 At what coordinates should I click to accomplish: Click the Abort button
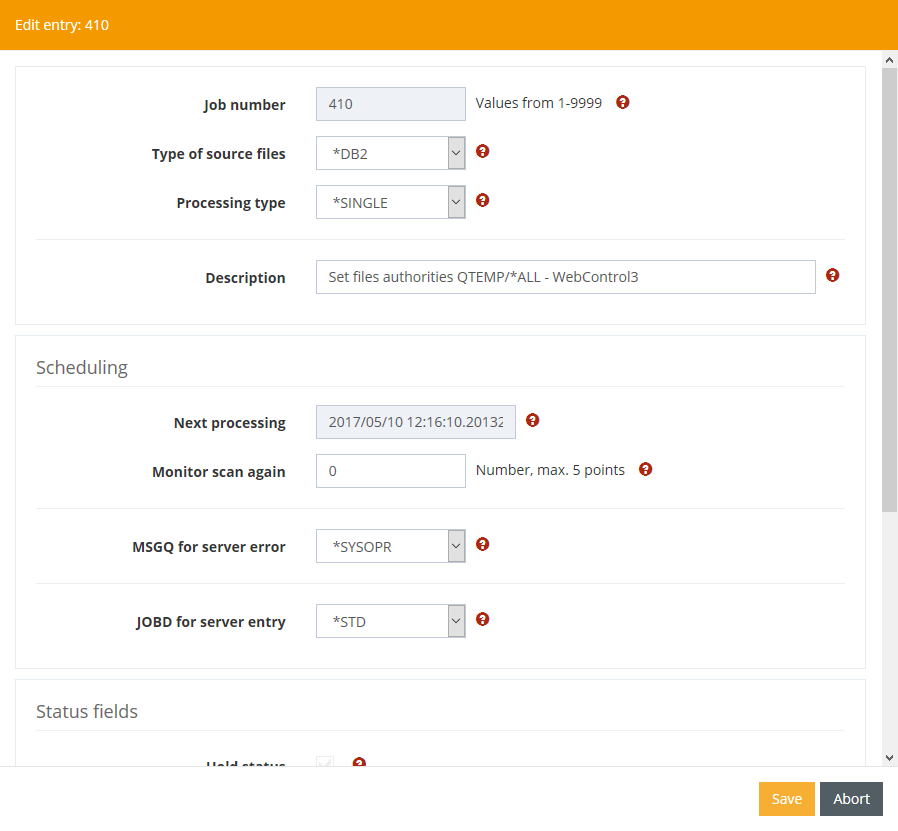(851, 799)
